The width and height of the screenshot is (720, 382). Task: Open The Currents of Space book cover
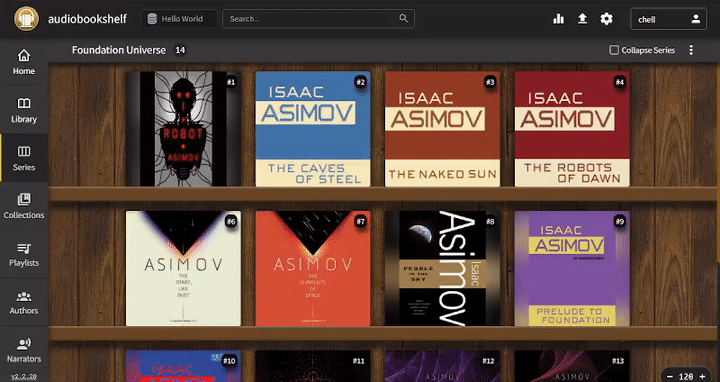point(313,269)
